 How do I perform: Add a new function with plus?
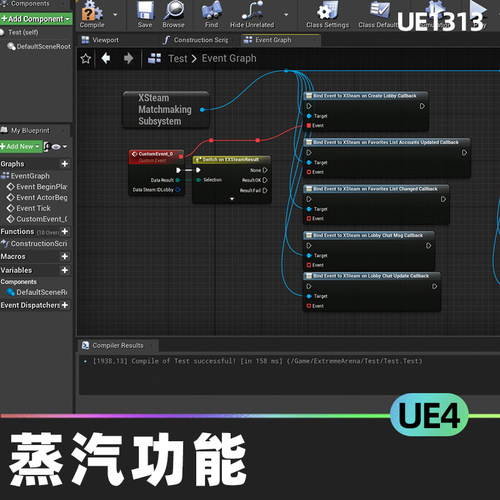pyautogui.click(x=65, y=231)
